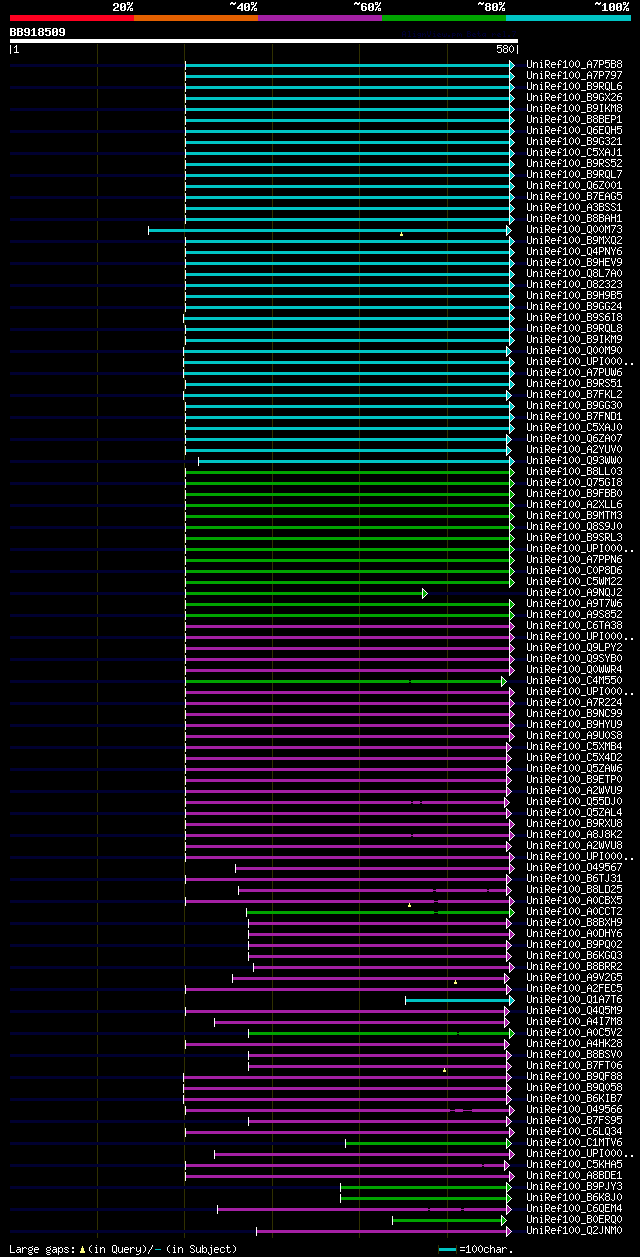This screenshot has height=1257, width=640.
Task: Select label UniRef100_O49566
Action: pyautogui.click(x=574, y=1109)
